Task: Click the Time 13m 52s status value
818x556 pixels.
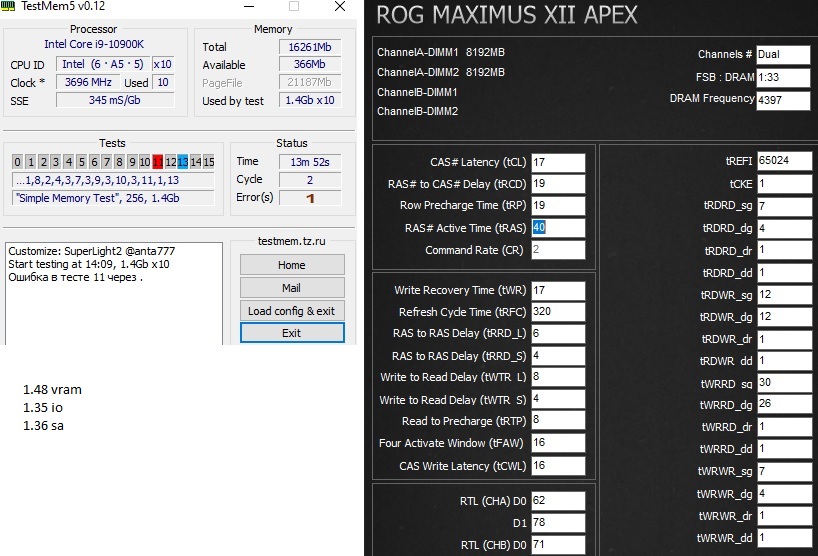Action: (310, 162)
